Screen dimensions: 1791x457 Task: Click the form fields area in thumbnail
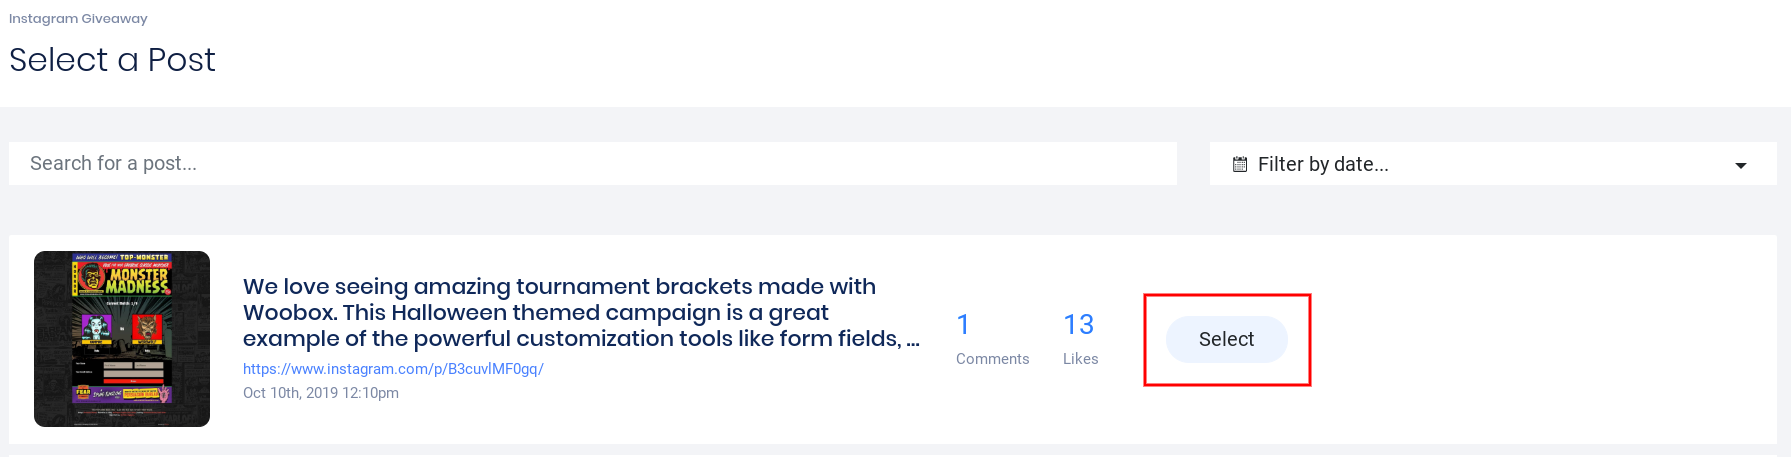[134, 369]
